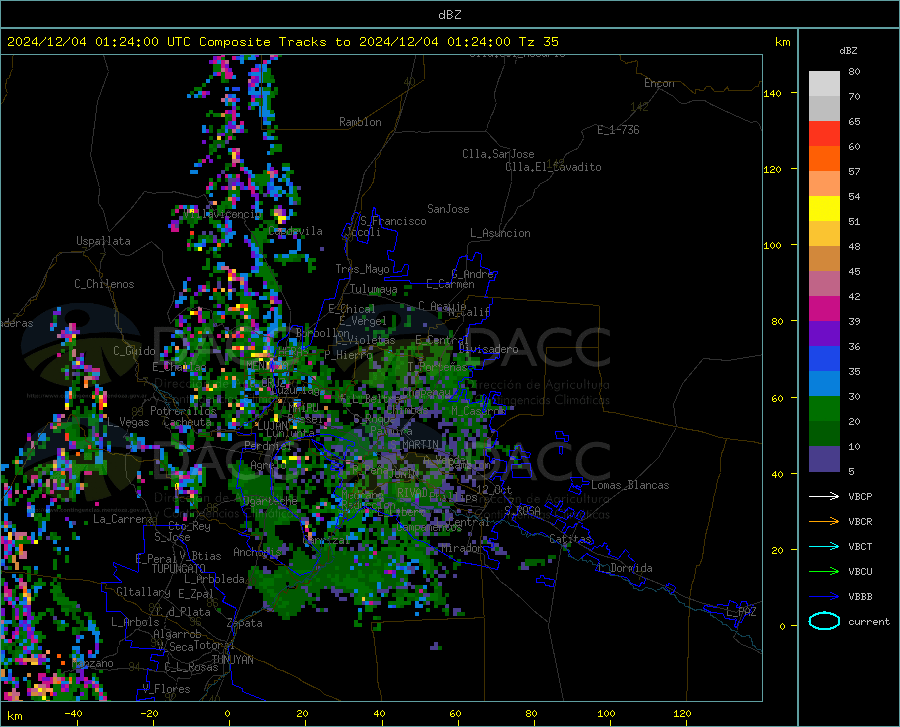Viewport: 900px width, 727px height.
Task: Click the 'Ramblon' map label
Action: point(360,122)
